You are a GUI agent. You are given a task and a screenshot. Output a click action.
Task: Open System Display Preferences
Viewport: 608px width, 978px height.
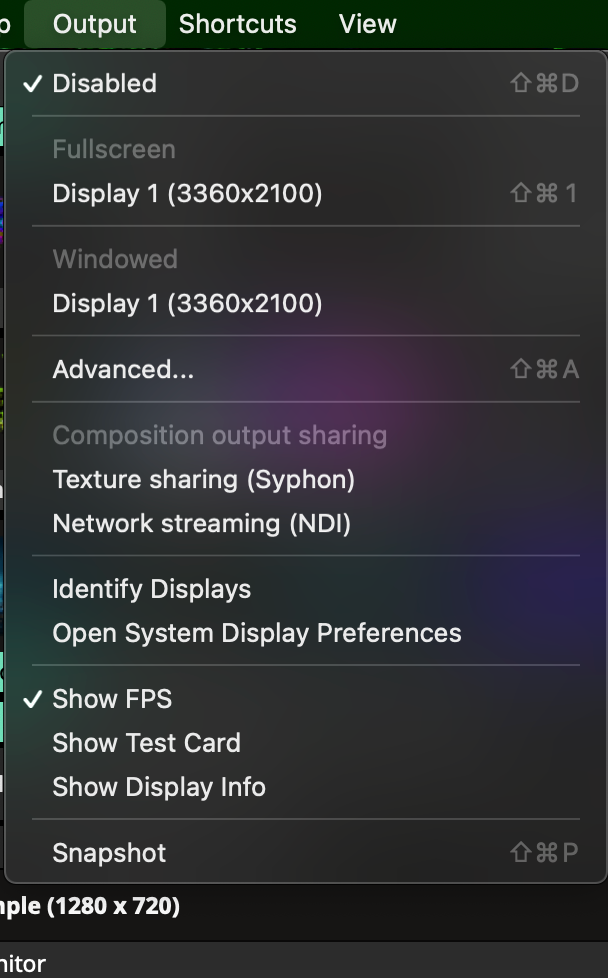click(x=256, y=634)
